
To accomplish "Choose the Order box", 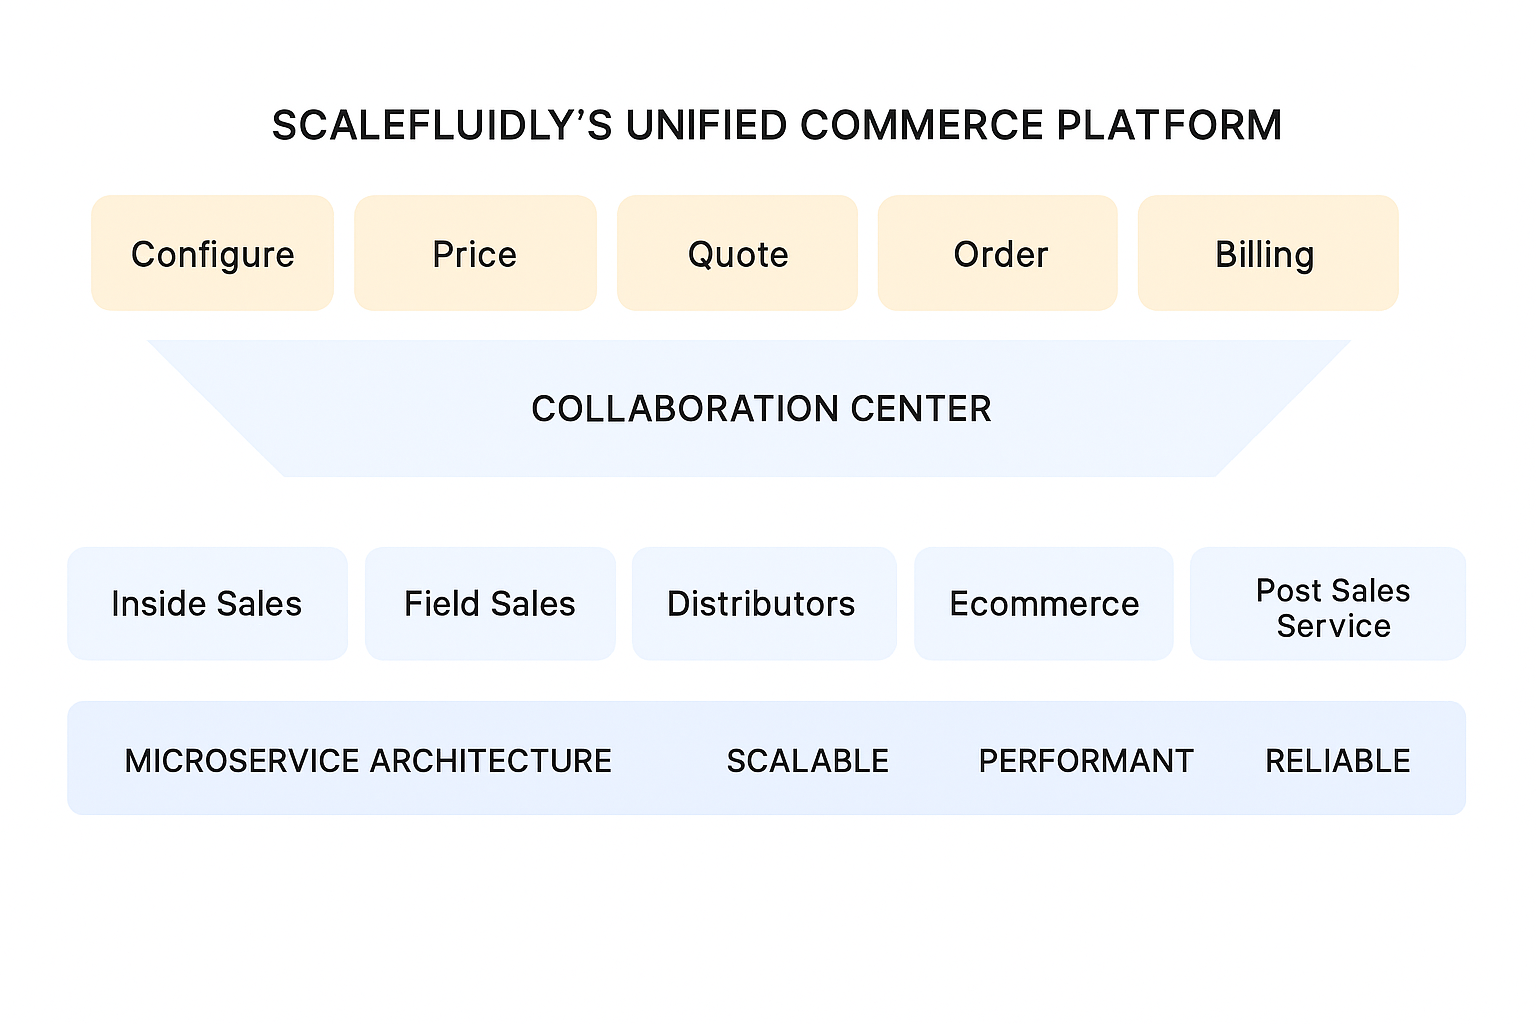I will click(x=999, y=254).
